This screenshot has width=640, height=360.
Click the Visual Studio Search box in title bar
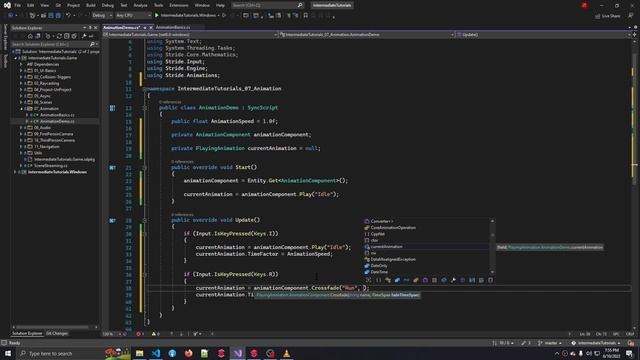[267, 5]
